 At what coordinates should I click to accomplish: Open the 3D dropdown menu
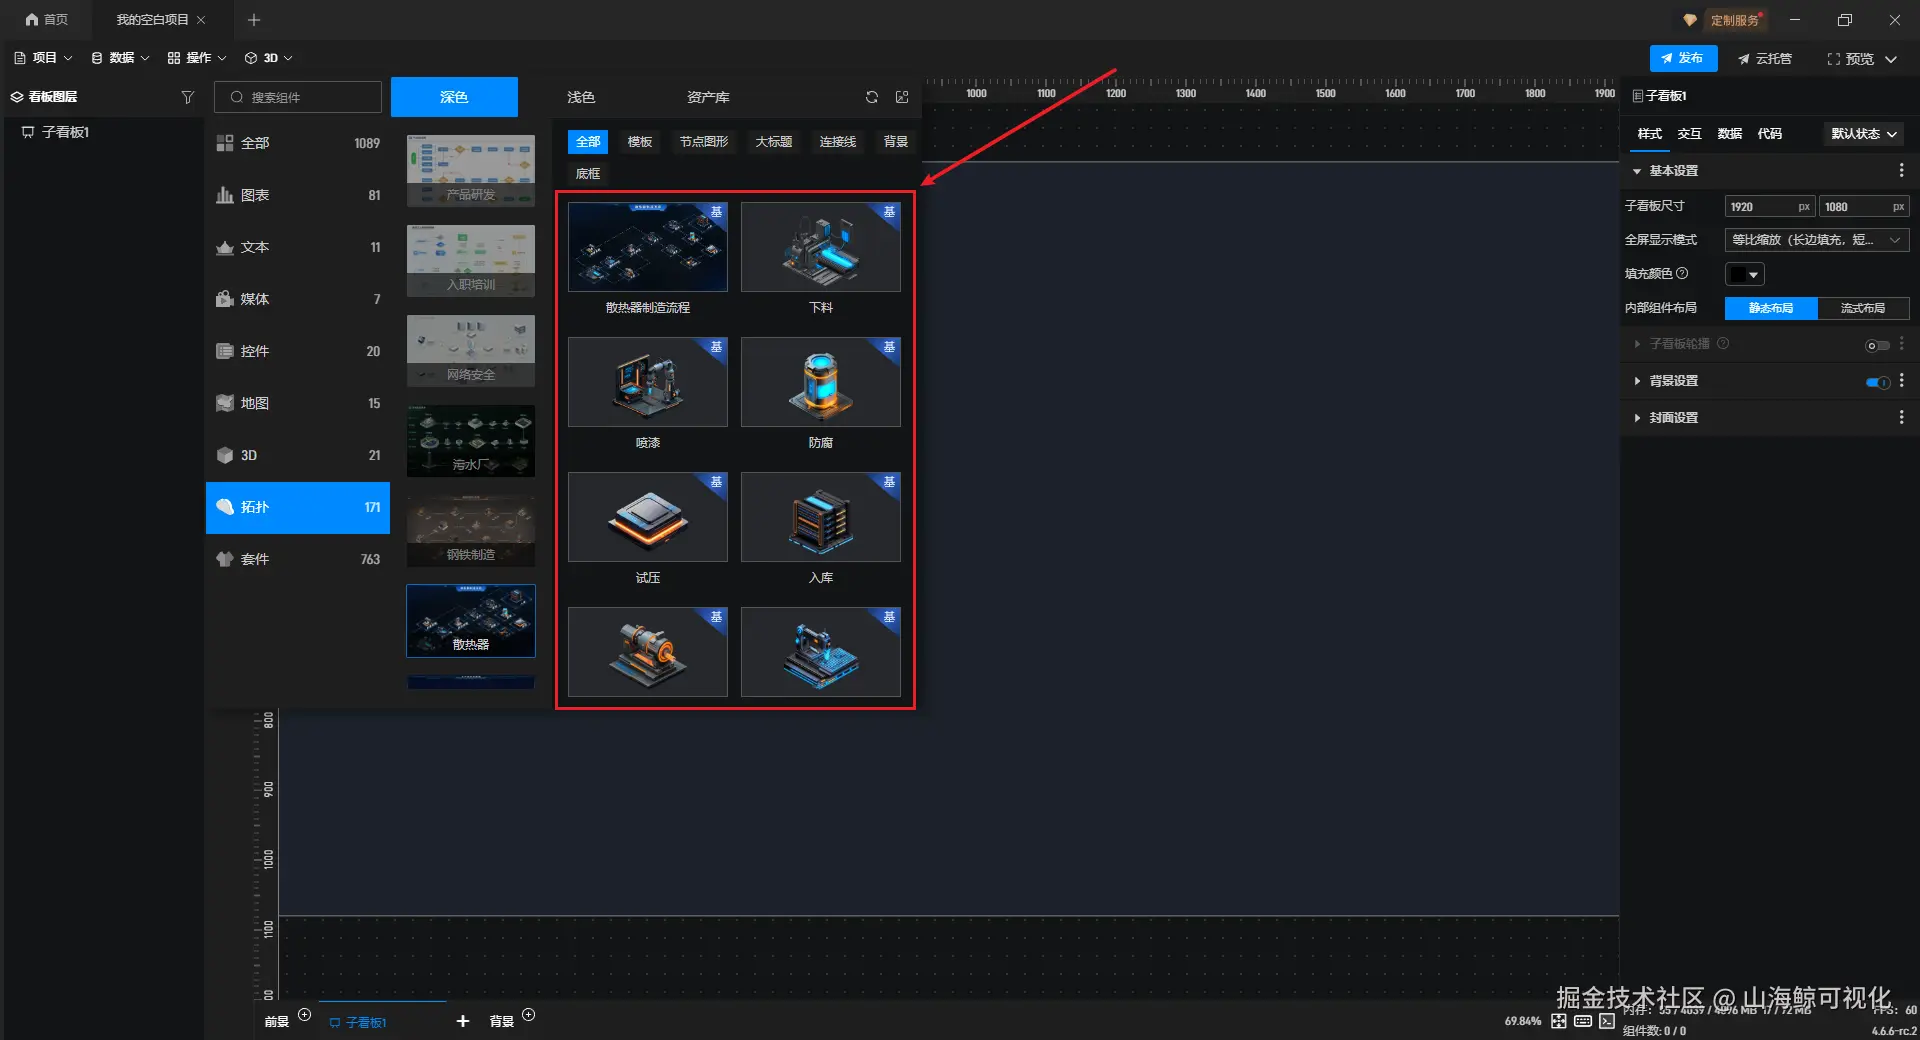pos(268,58)
